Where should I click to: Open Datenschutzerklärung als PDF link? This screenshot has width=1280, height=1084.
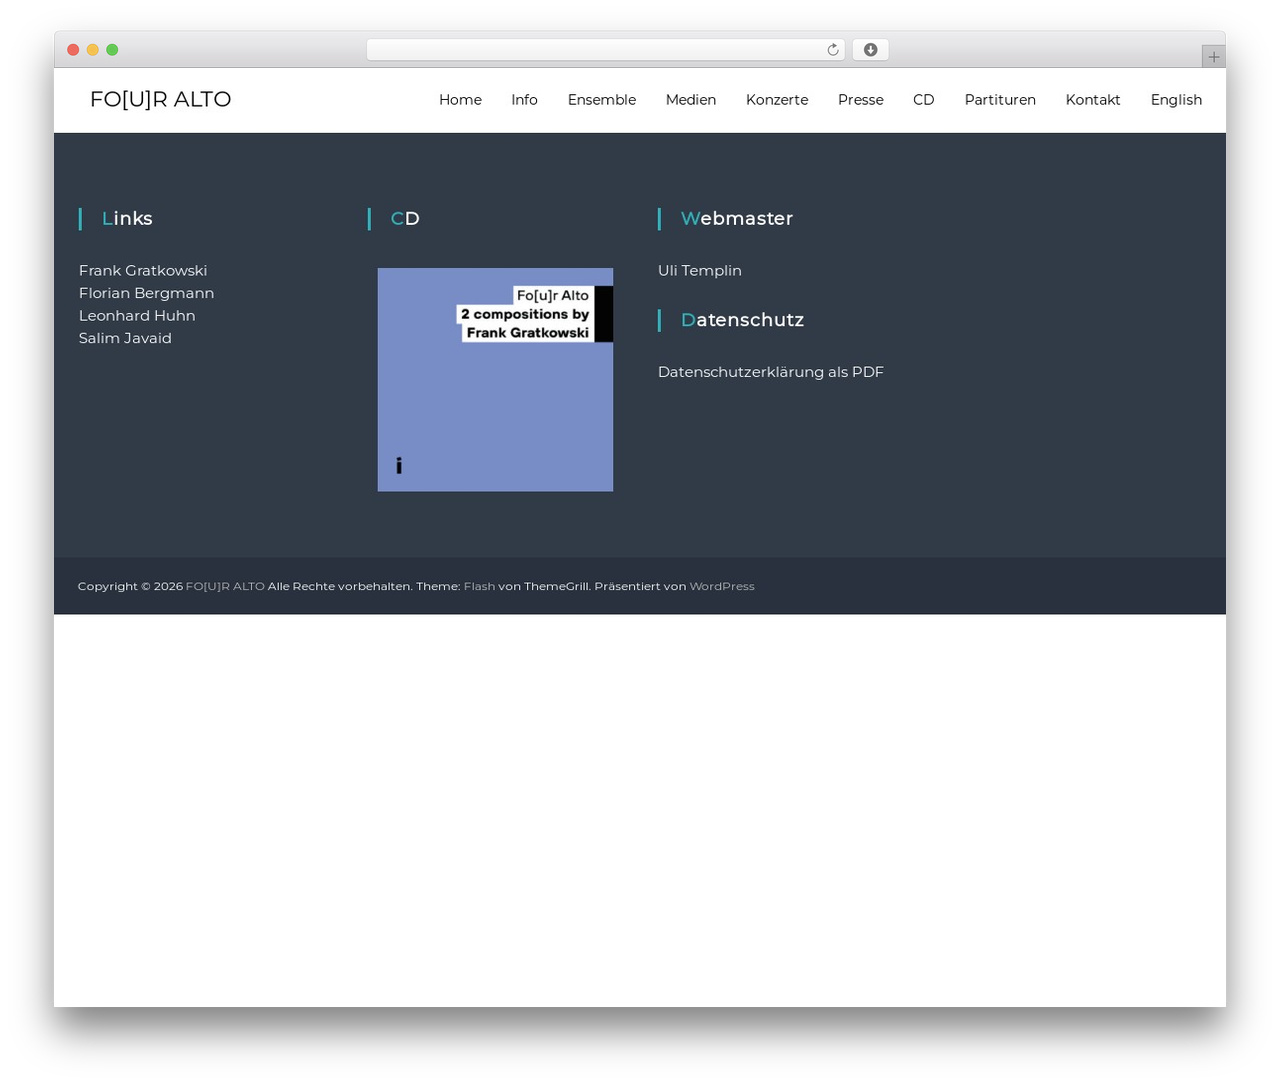pyautogui.click(x=771, y=372)
